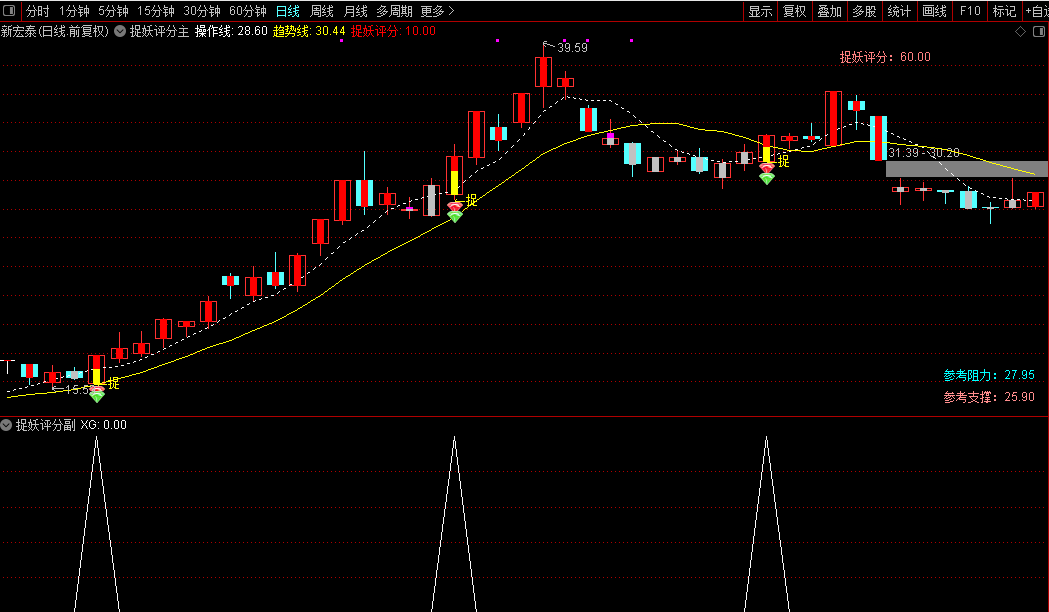The image size is (1049, 612).
Task: Click the second XG signal spike in sub-chart
Action: pyautogui.click(x=454, y=524)
